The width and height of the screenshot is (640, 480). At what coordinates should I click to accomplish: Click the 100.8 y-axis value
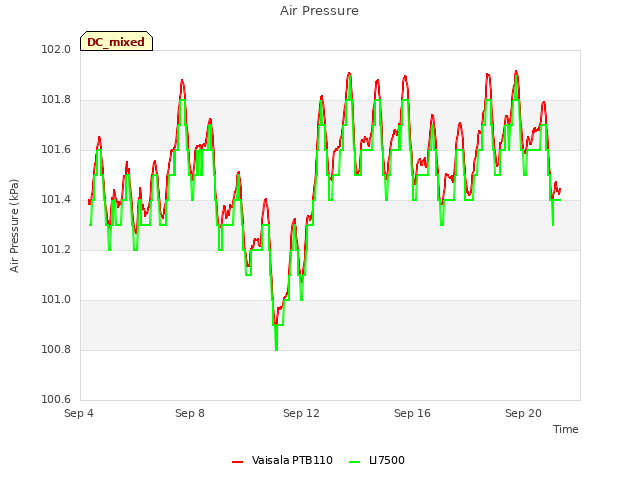tap(56, 349)
